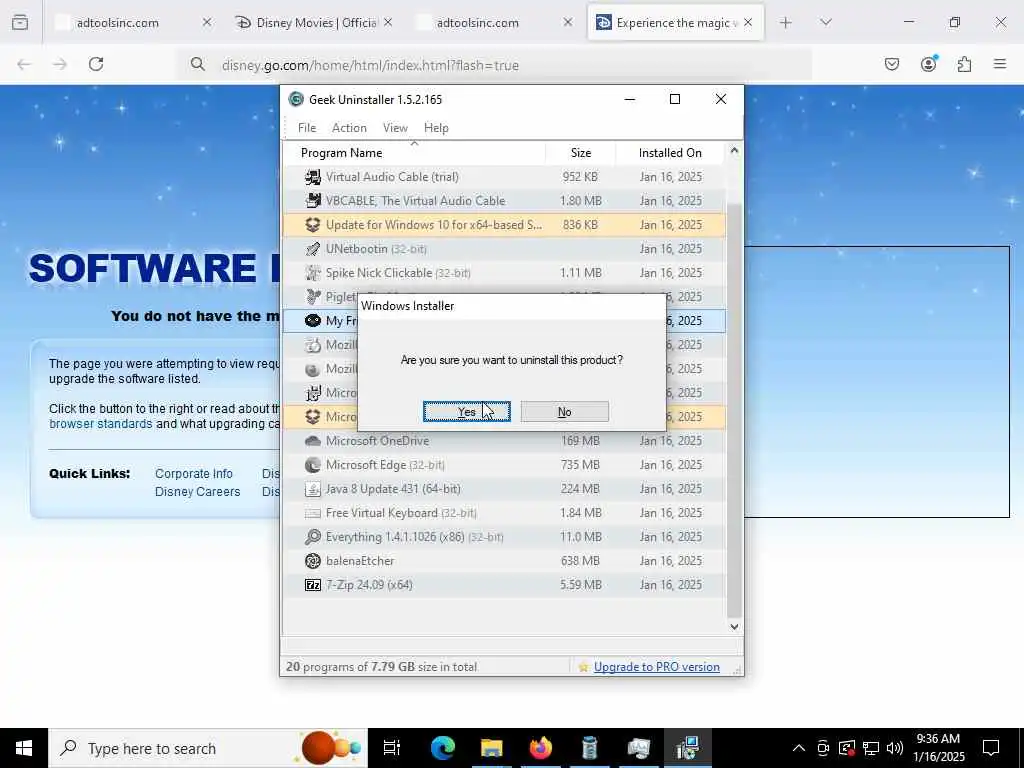Open the Action menu in Geek Uninstaller

349,128
